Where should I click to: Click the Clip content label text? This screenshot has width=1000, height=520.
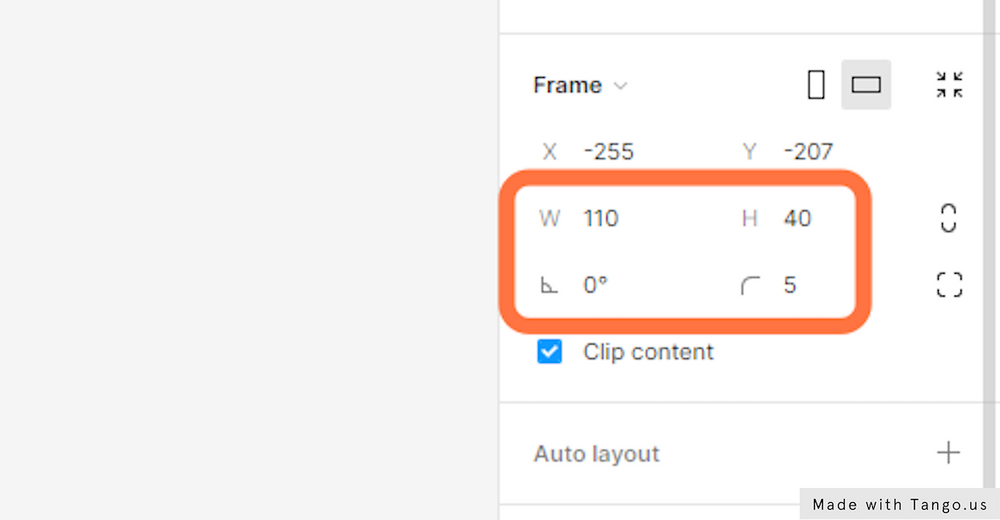(x=648, y=352)
